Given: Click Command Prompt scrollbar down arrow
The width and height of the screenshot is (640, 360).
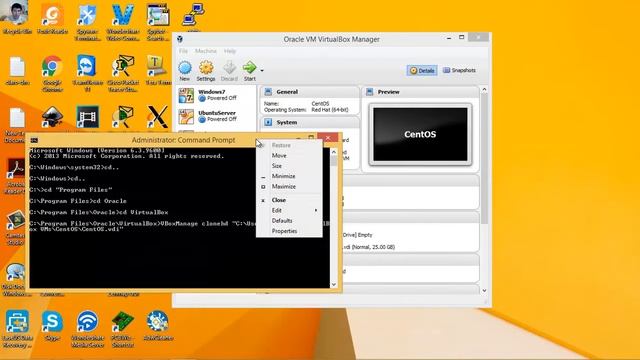Looking at the screenshot, I should [334, 284].
